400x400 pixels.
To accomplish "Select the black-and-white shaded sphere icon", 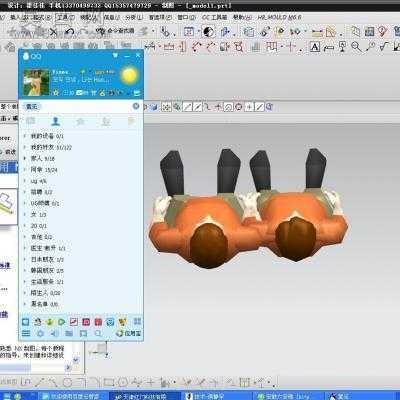I will click(209, 32).
